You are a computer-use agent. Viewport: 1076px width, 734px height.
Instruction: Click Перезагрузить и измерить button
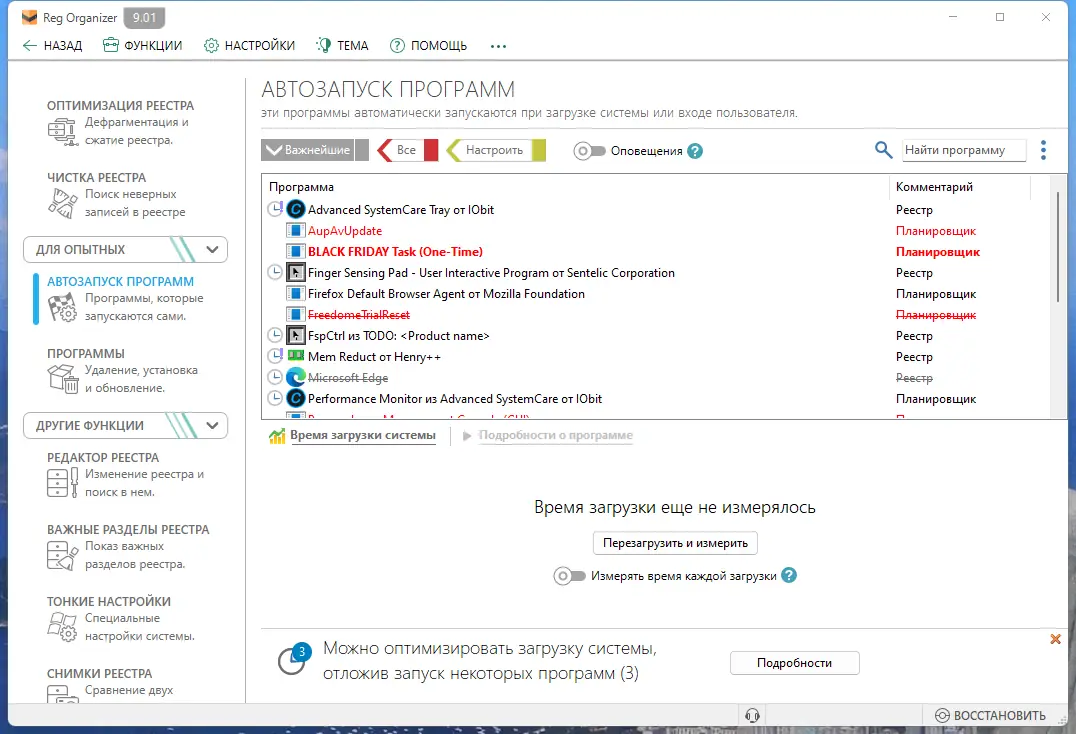pyautogui.click(x=675, y=543)
